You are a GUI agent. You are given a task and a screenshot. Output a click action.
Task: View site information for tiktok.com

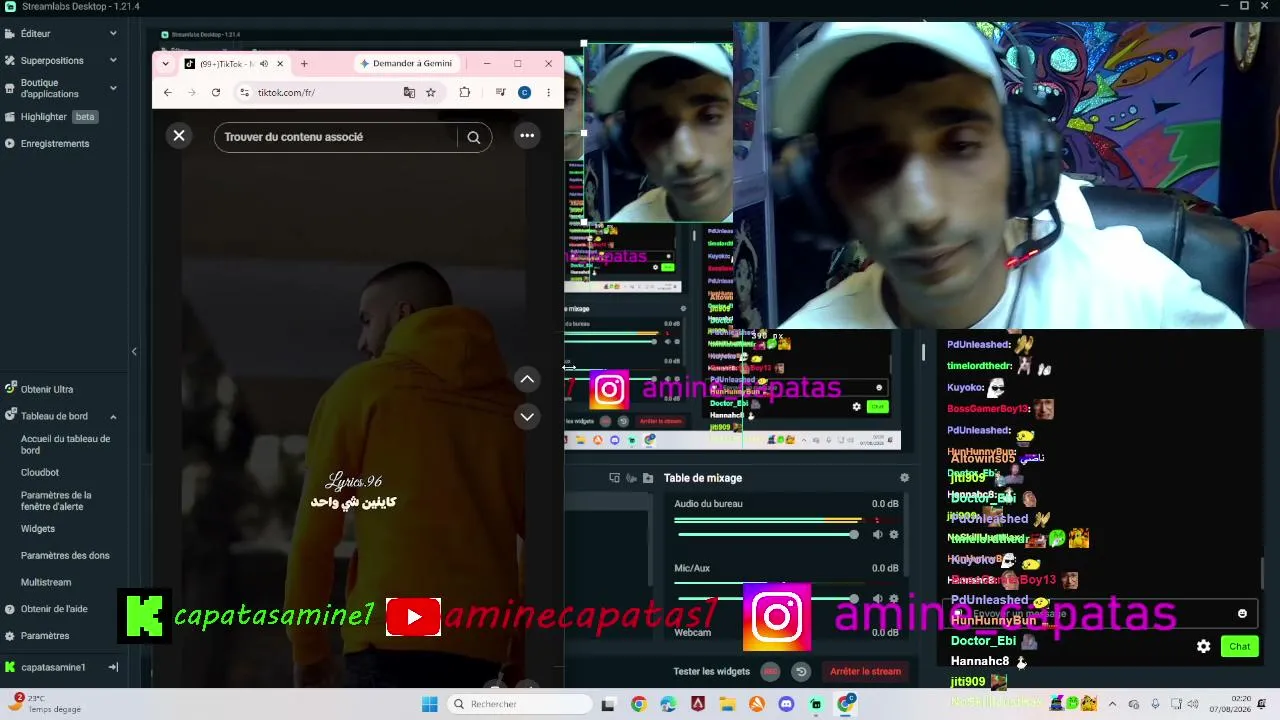tap(244, 92)
